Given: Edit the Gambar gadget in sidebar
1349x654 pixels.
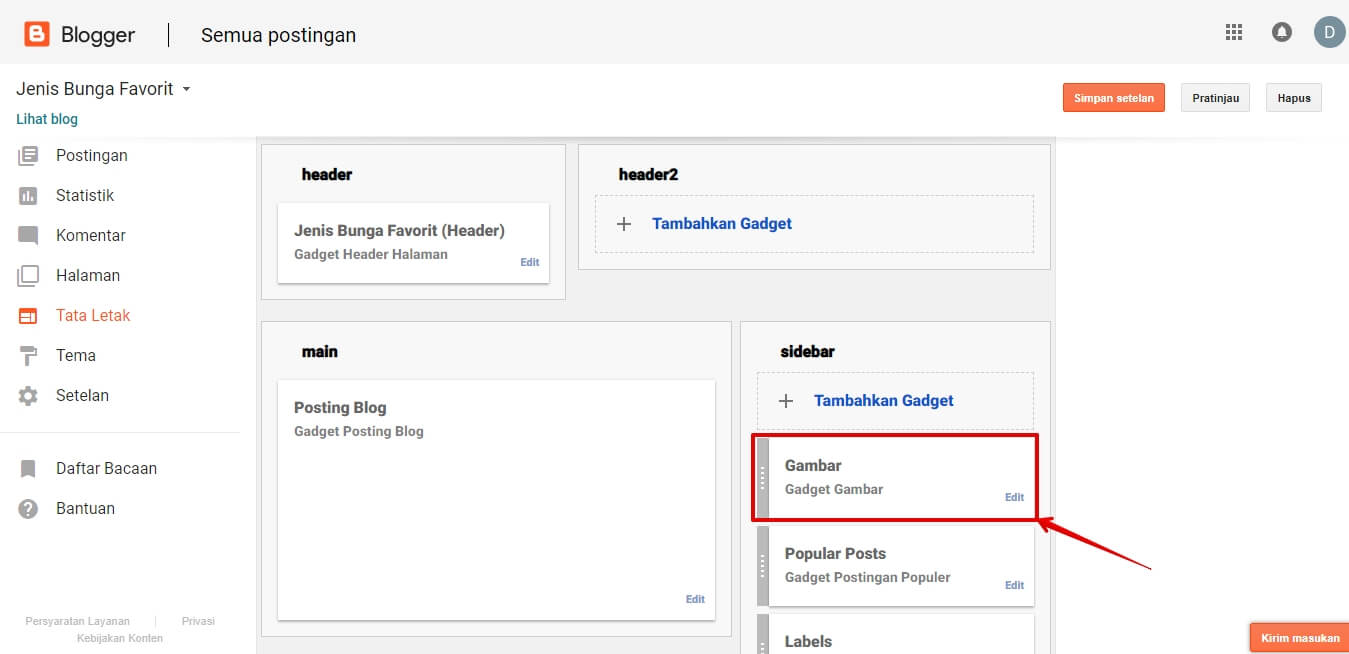Looking at the screenshot, I should (1013, 496).
